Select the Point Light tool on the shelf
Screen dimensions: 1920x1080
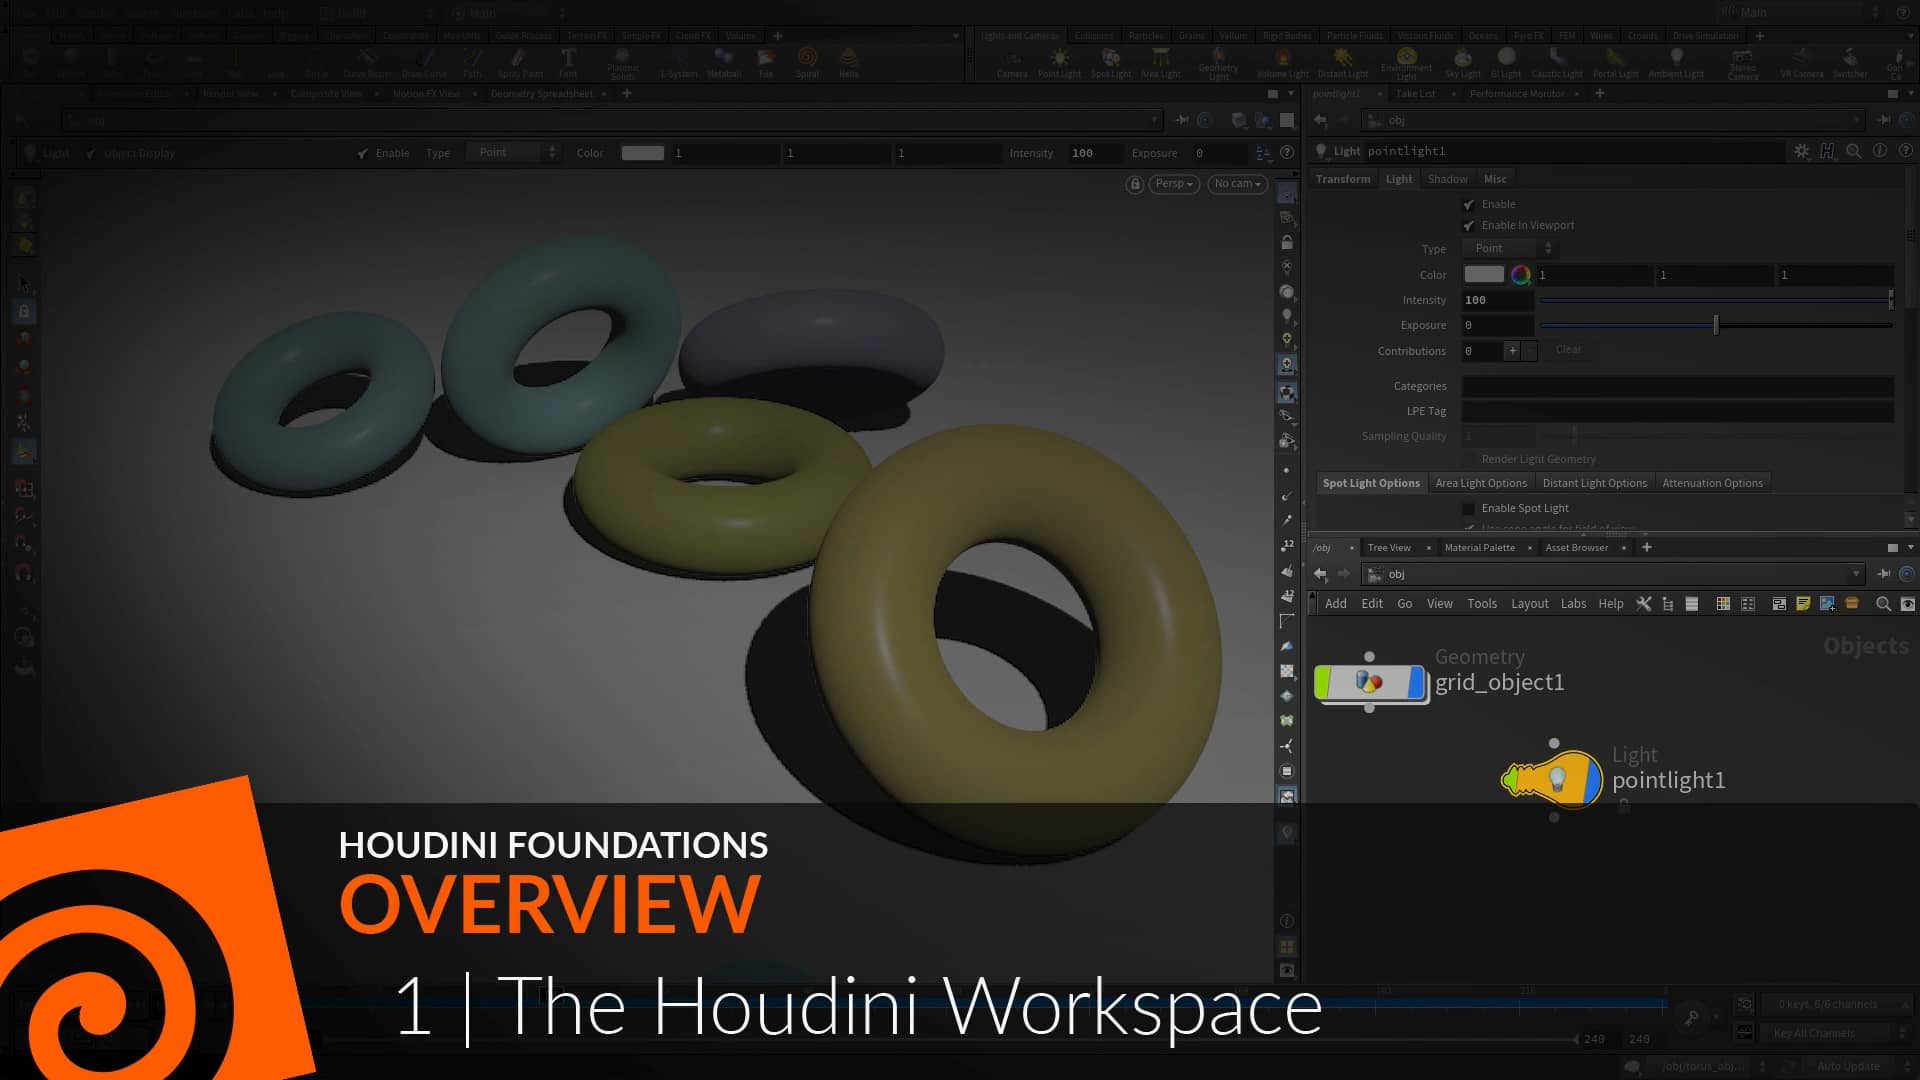coord(1059,65)
